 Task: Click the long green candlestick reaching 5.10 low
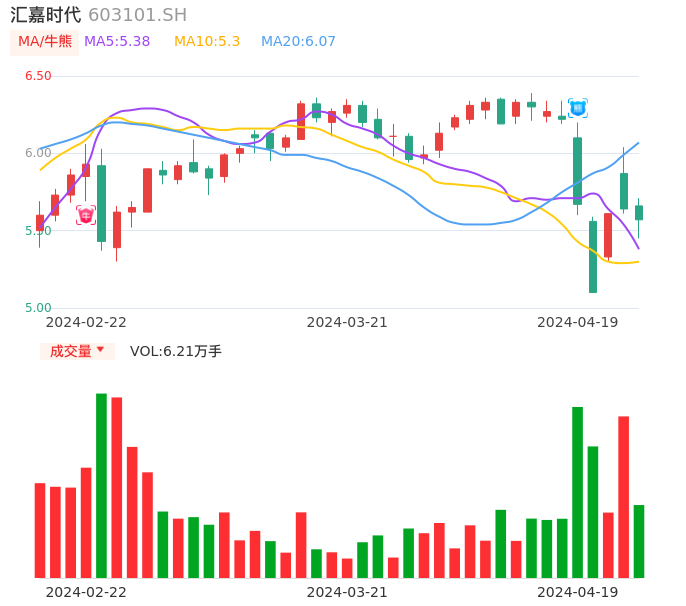click(593, 257)
